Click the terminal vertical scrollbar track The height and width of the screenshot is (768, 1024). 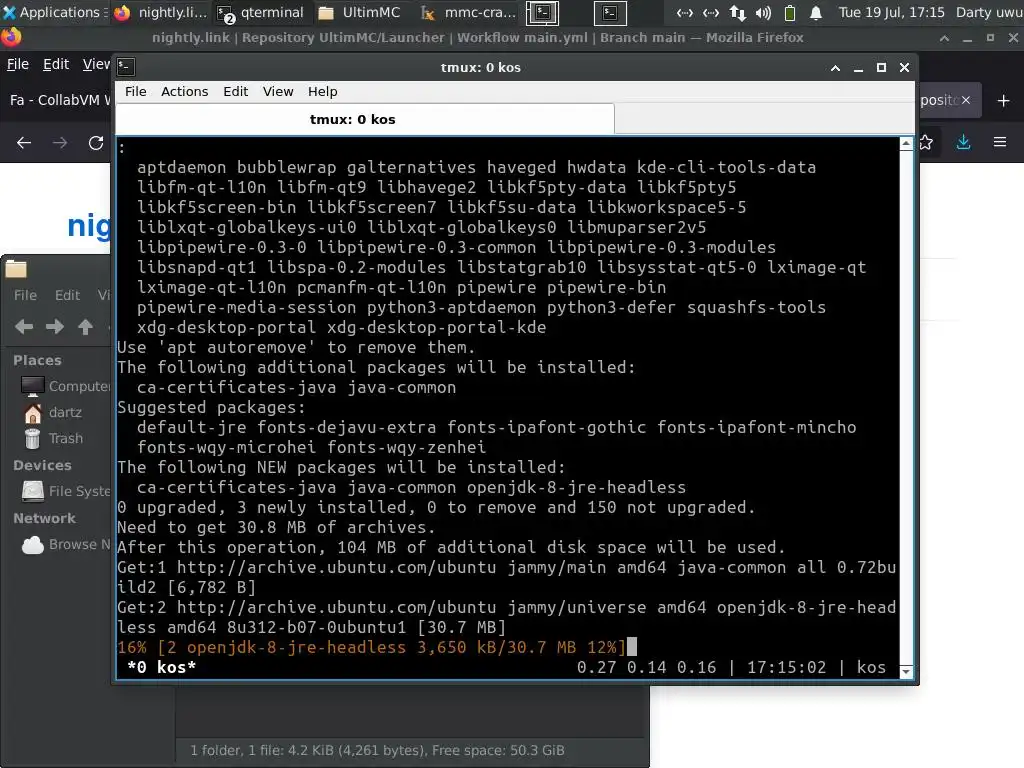click(906, 408)
